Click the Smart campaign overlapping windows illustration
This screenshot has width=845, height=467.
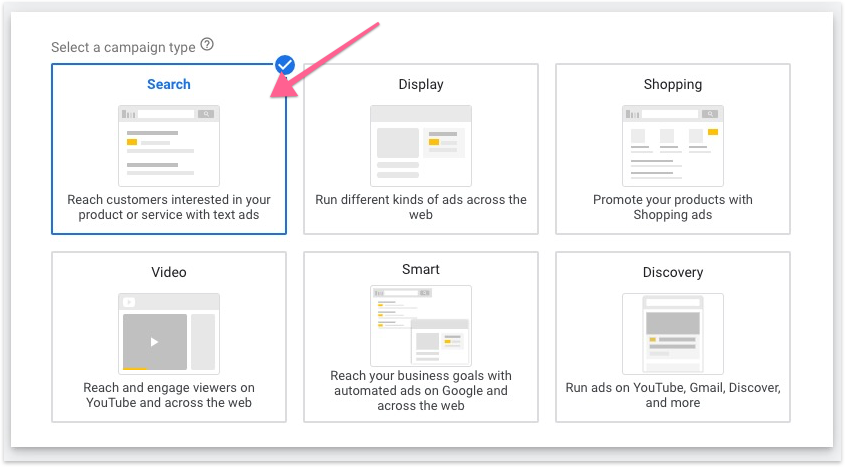point(420,324)
